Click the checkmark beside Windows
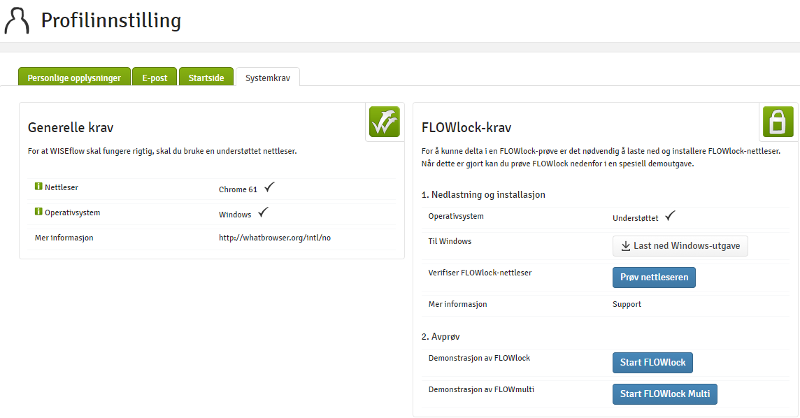 click(264, 212)
